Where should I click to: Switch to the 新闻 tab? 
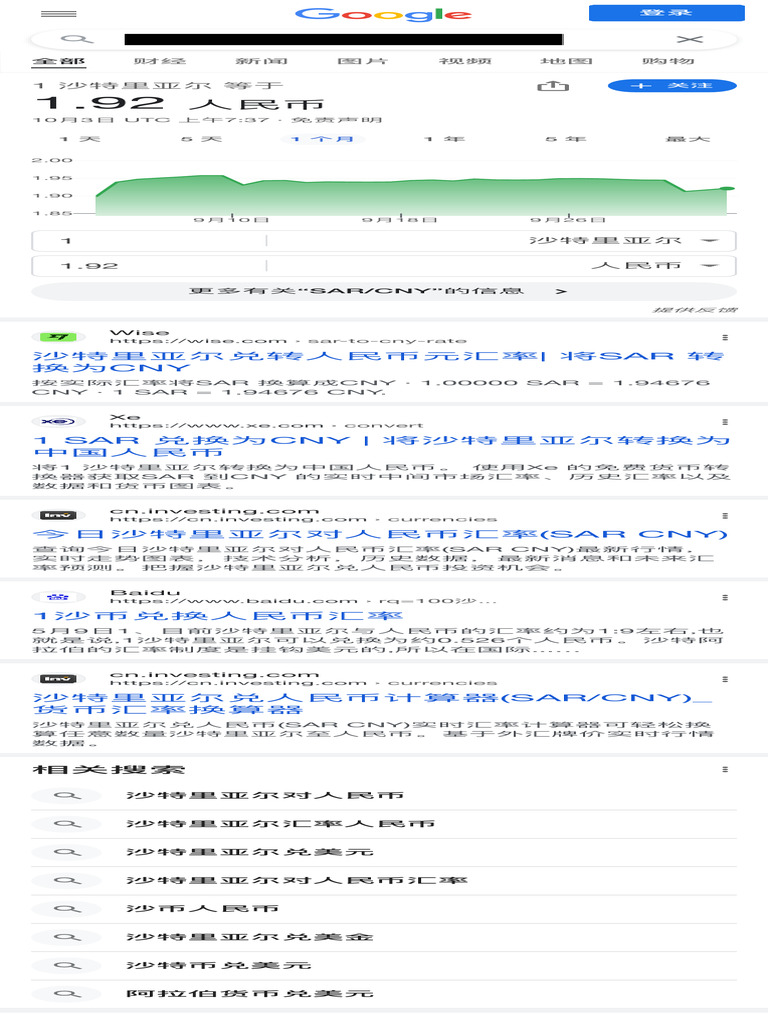pyautogui.click(x=261, y=61)
